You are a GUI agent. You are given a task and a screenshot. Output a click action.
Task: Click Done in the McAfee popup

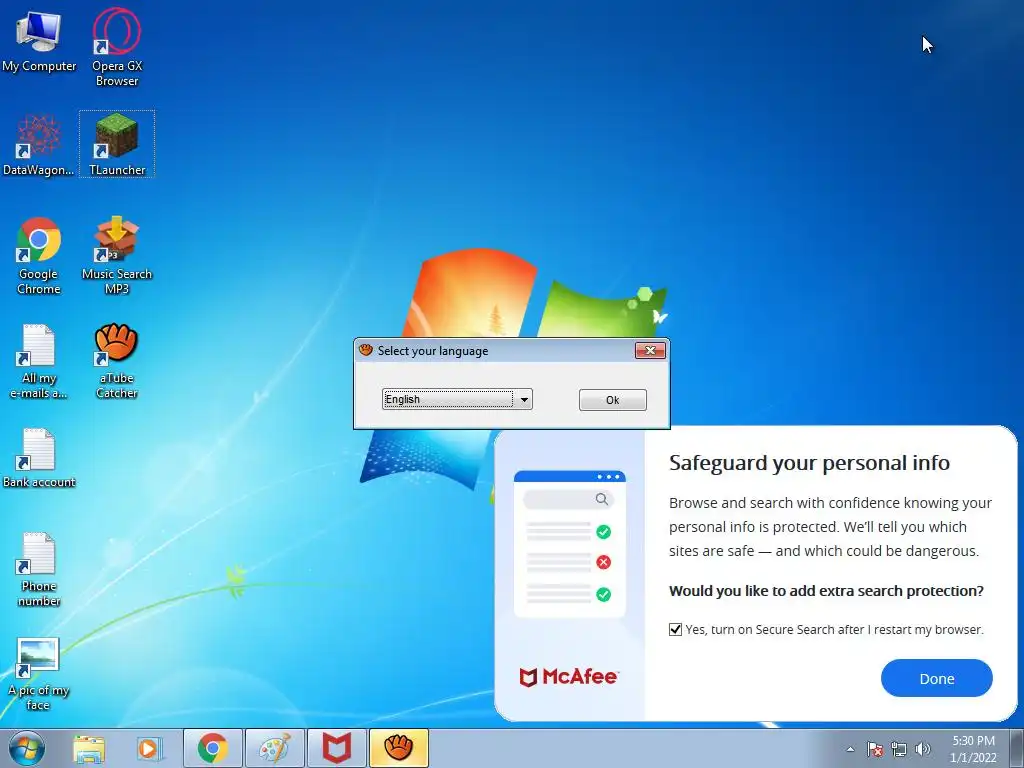pyautogui.click(x=936, y=679)
